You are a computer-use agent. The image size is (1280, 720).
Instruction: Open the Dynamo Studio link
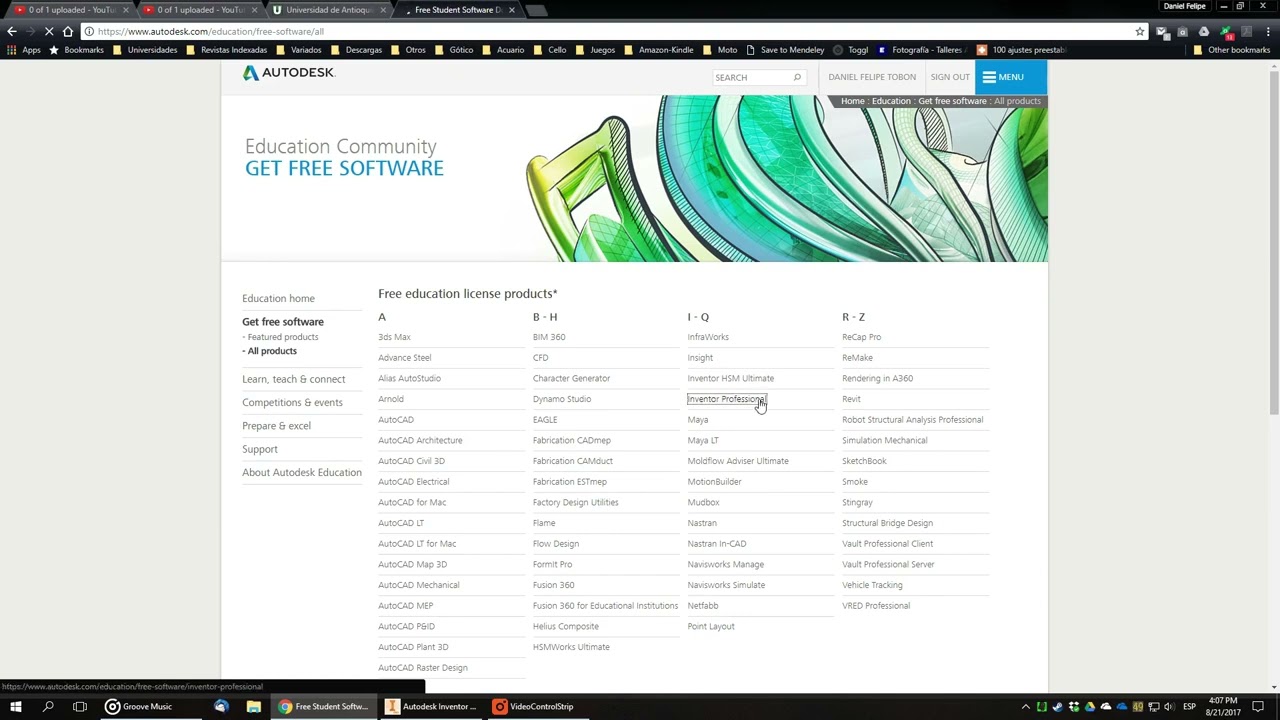pos(562,399)
